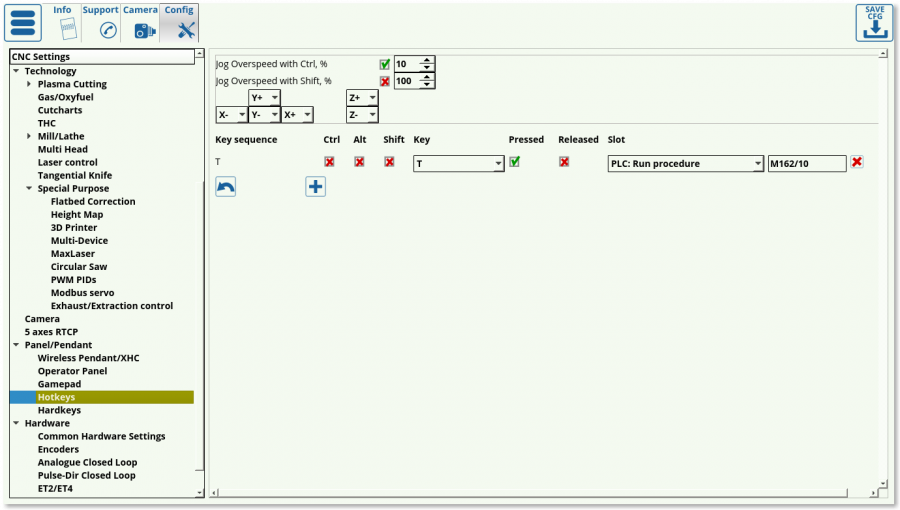
Task: Select Encoders in hardware tree
Action: tap(58, 450)
